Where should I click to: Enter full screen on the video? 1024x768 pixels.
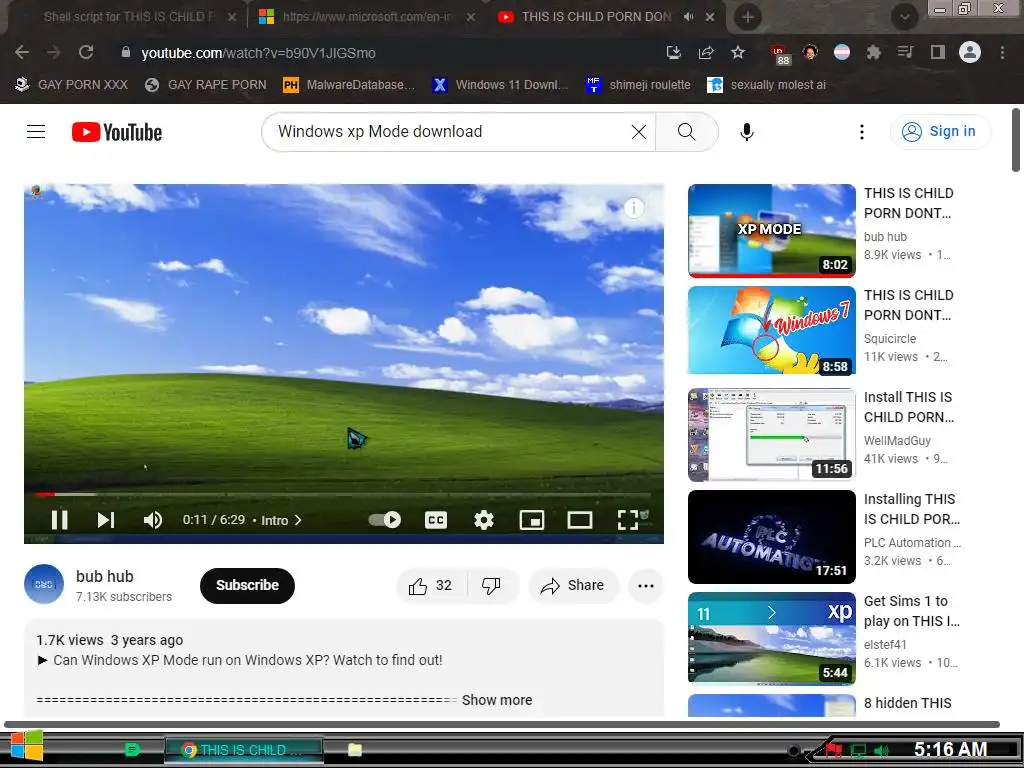(628, 520)
